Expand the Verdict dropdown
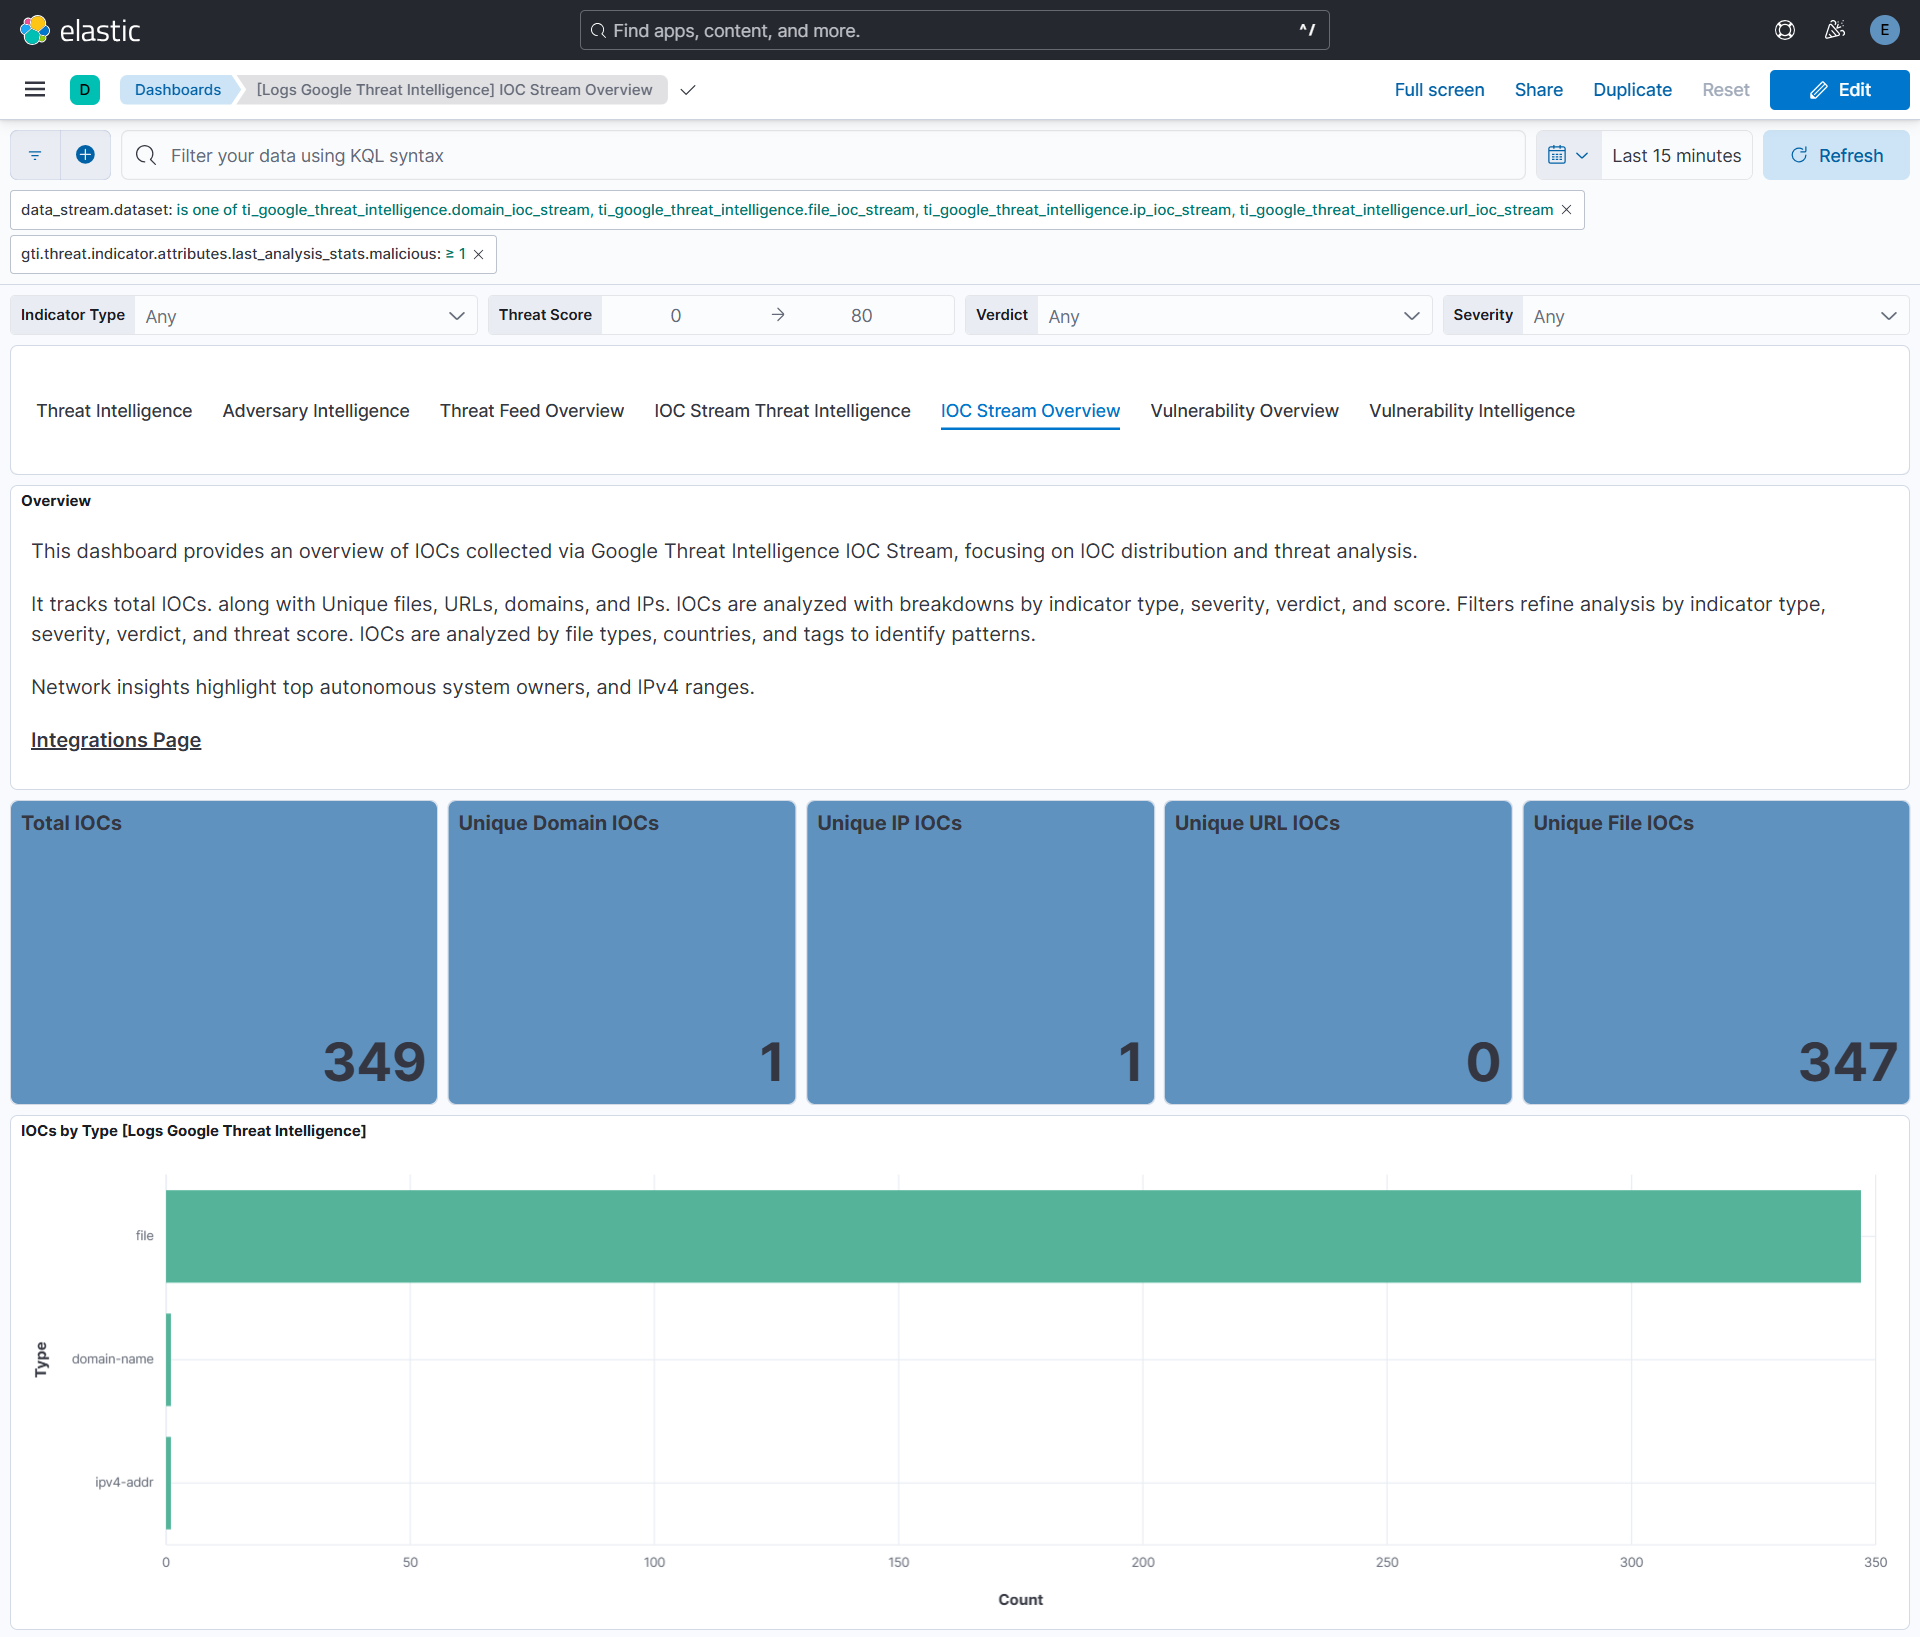This screenshot has width=1920, height=1637. (1234, 316)
